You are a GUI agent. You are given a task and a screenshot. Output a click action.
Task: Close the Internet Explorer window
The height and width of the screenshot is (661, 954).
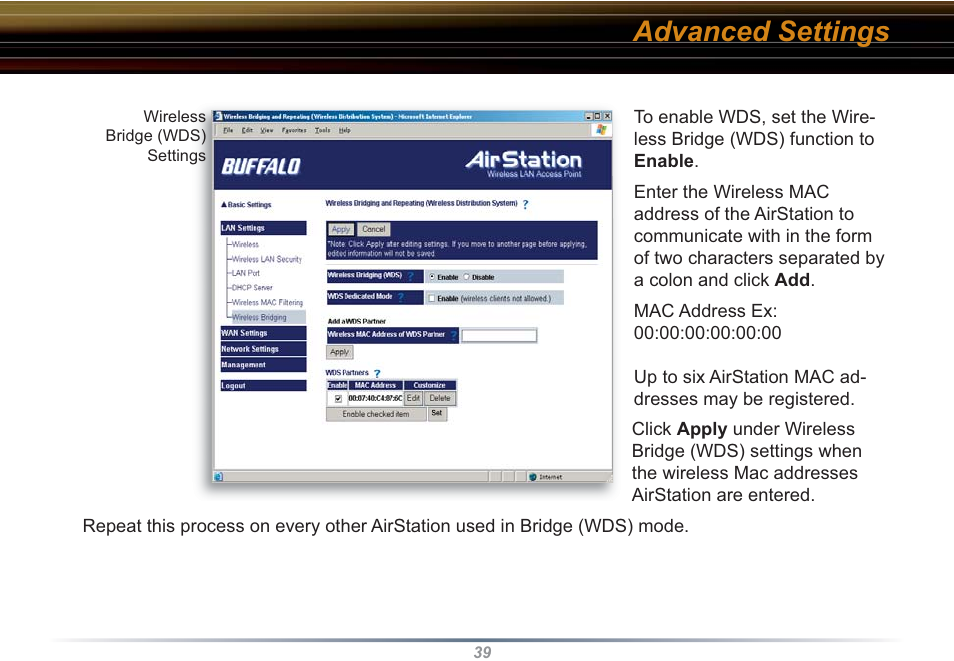[607, 116]
